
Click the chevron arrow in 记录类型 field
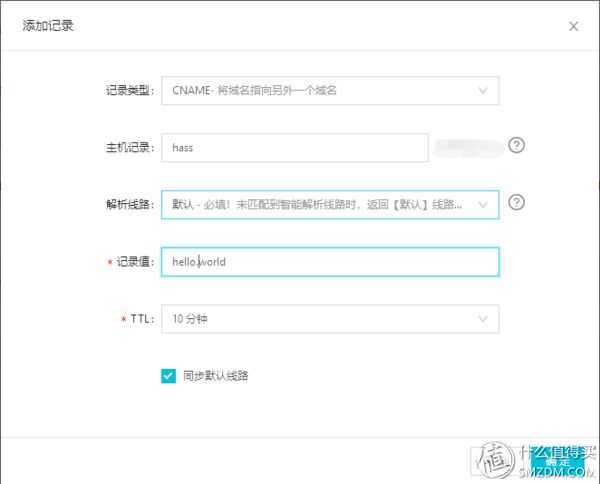483,91
